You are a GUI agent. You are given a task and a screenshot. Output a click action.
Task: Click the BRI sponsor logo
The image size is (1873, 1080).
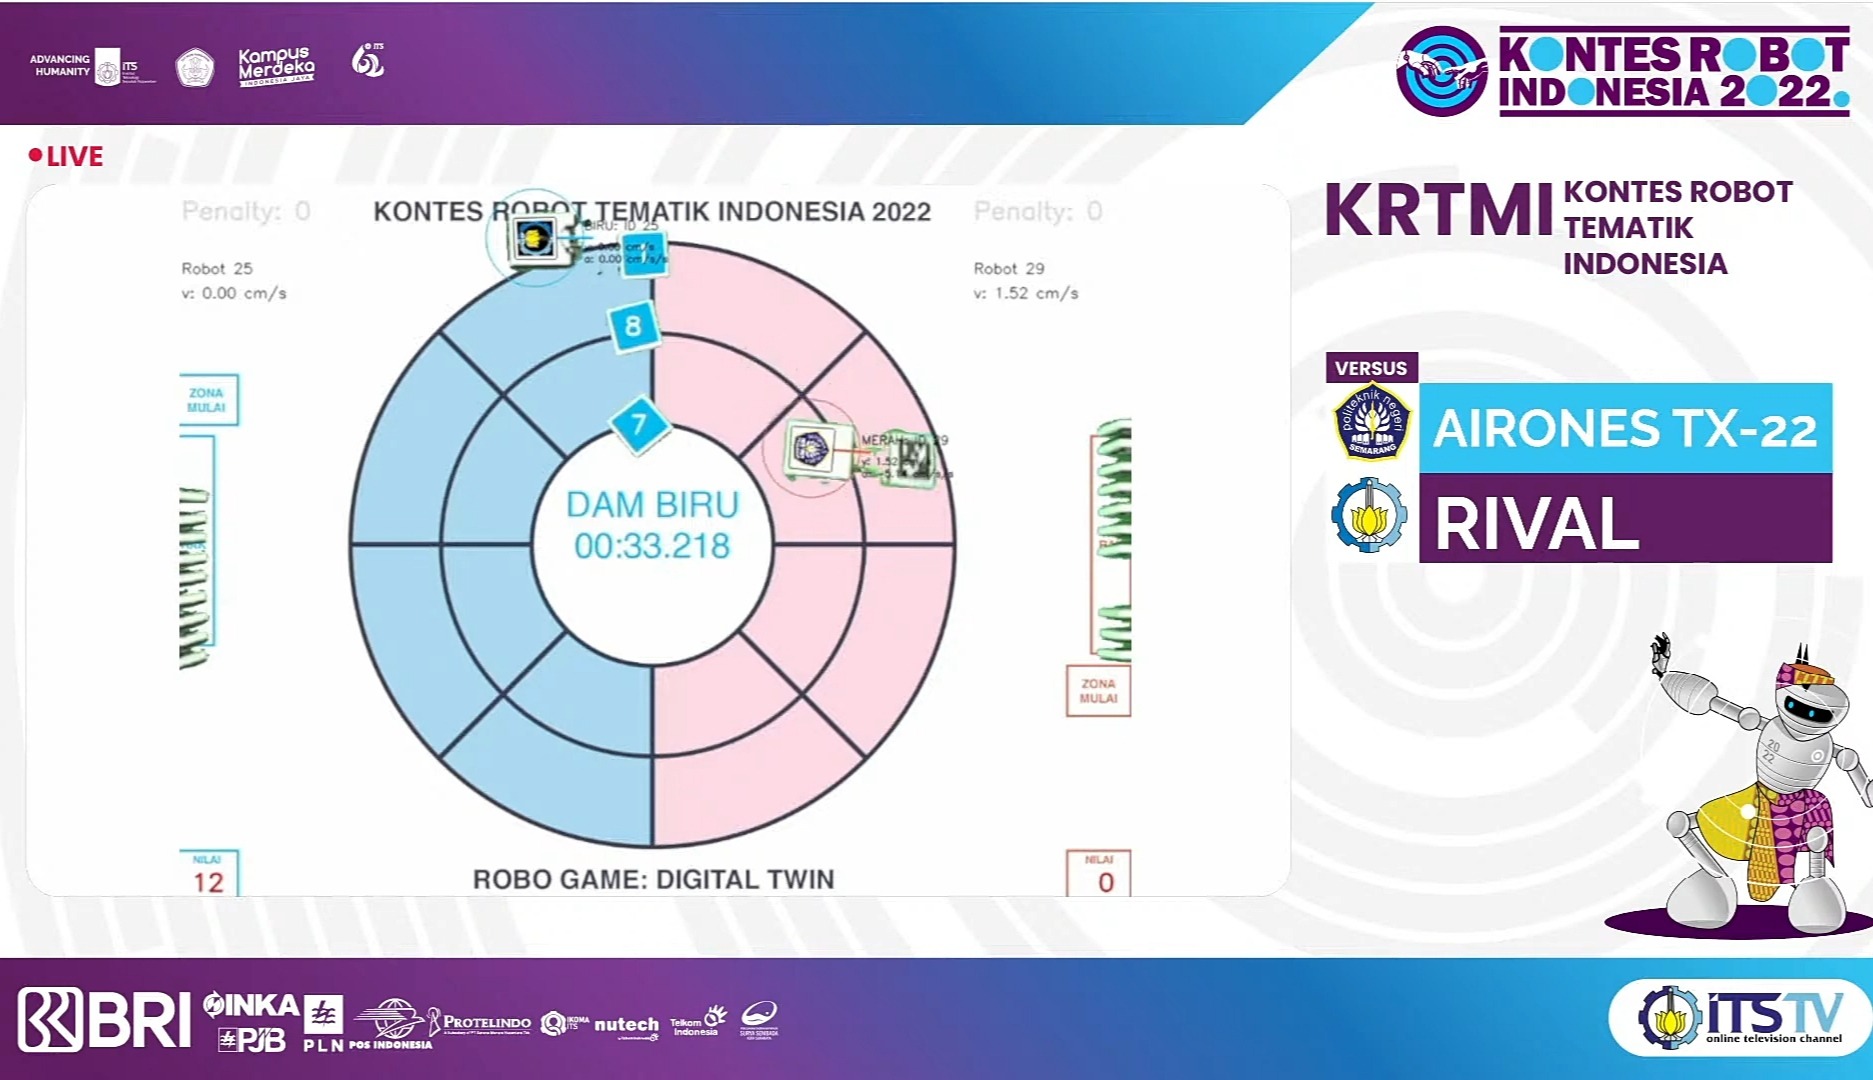point(104,1020)
